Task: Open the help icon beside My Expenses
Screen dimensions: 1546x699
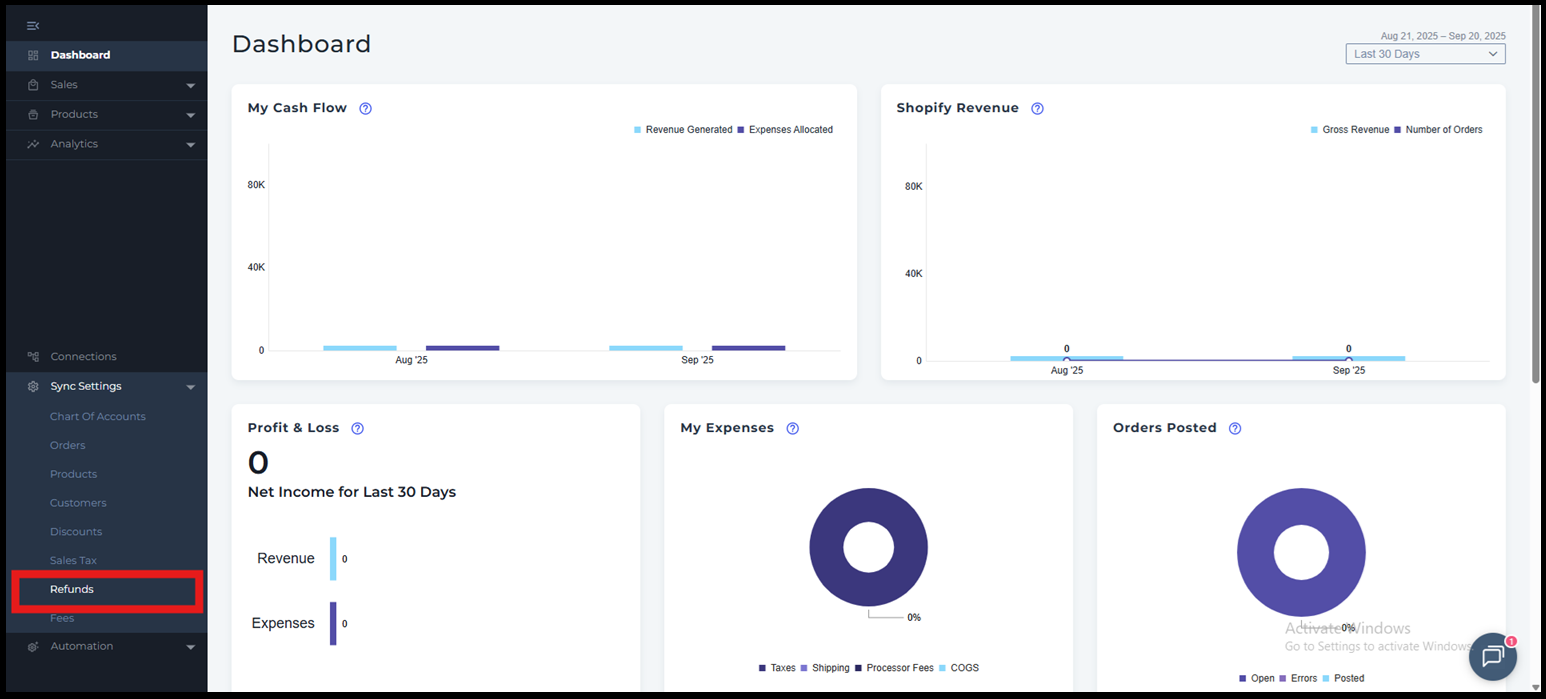Action: click(x=792, y=428)
